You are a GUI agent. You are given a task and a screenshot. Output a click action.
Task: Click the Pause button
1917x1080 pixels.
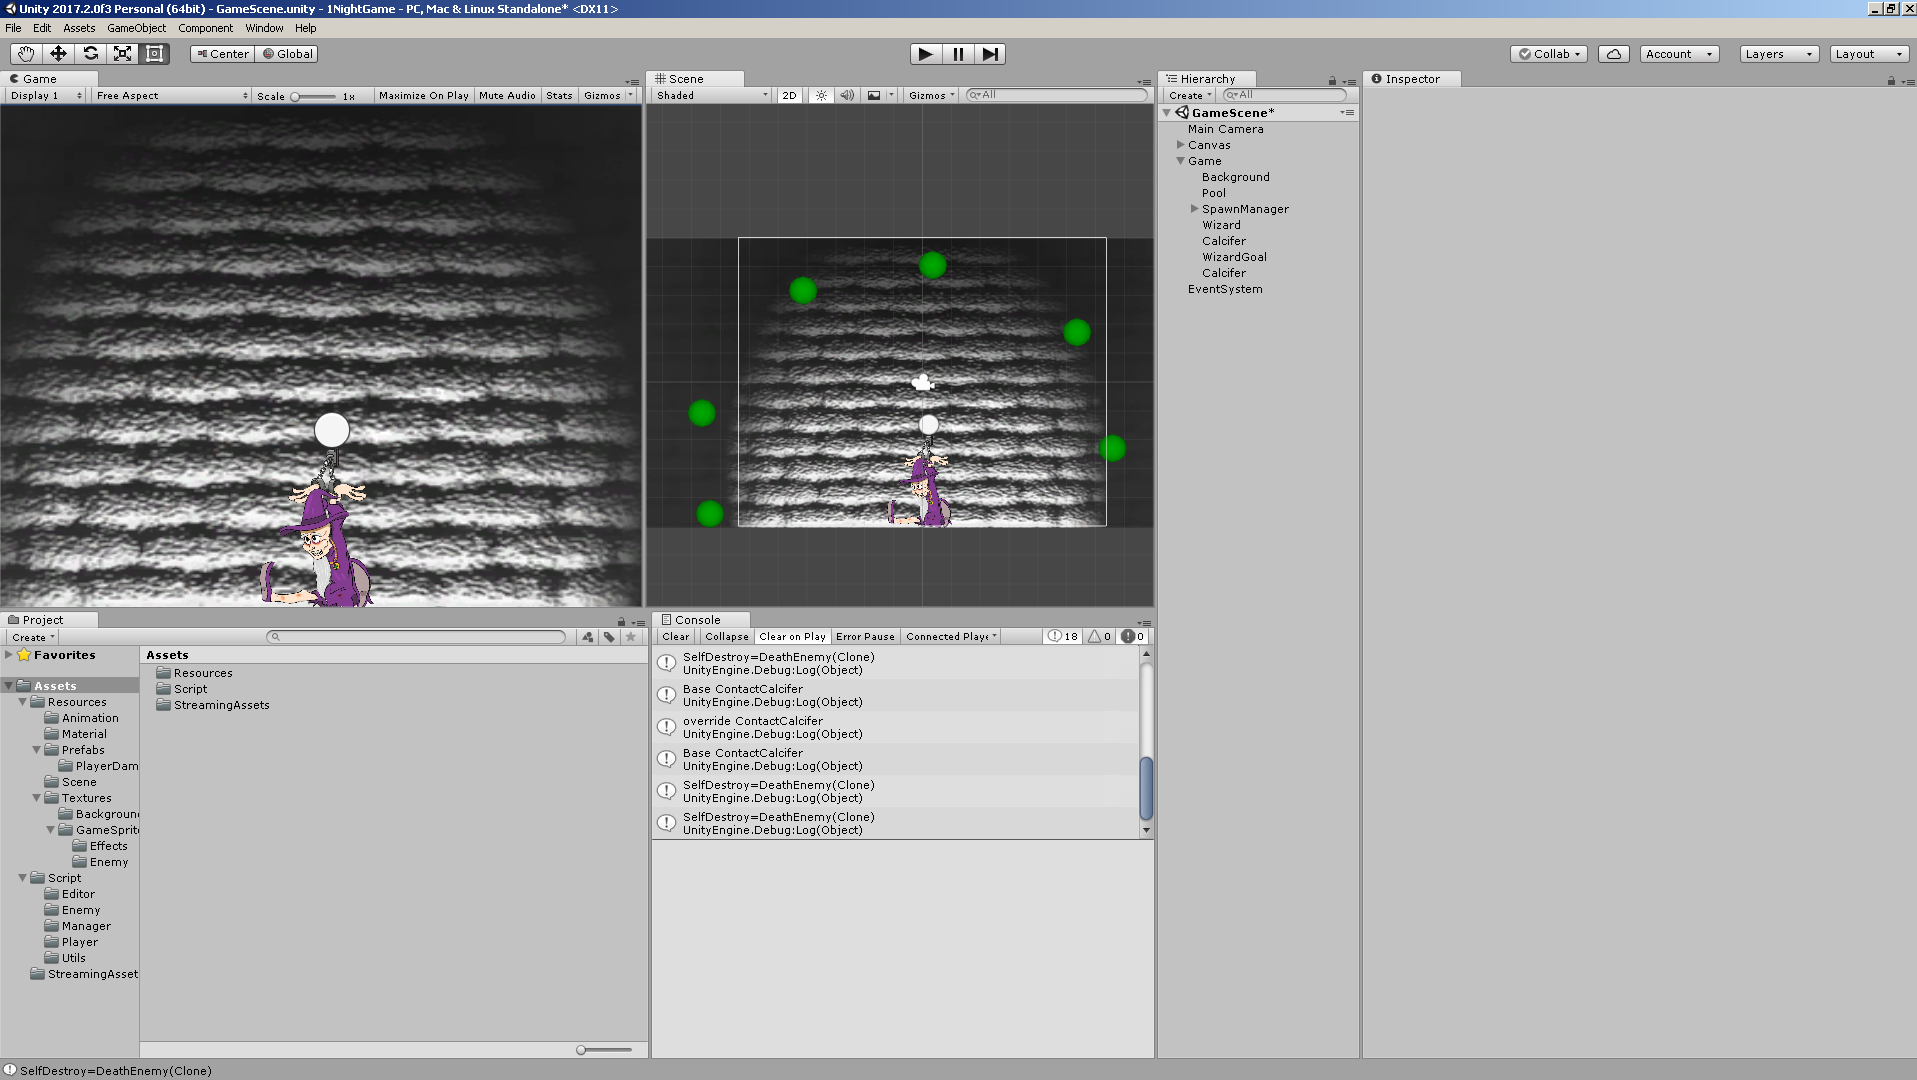tap(957, 54)
